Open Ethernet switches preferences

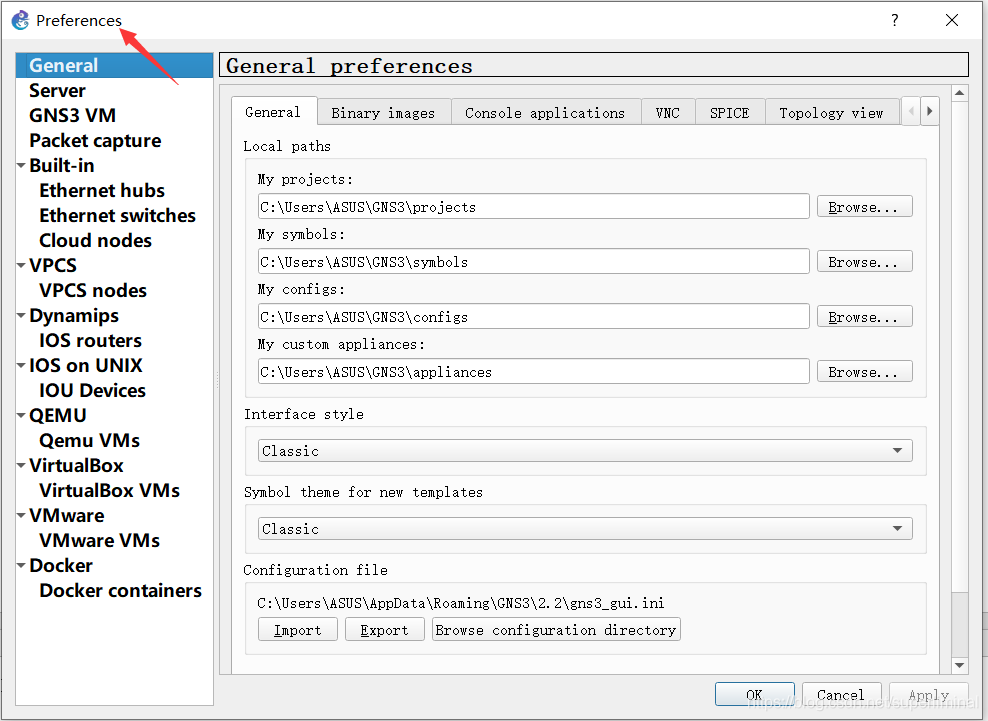point(118,216)
